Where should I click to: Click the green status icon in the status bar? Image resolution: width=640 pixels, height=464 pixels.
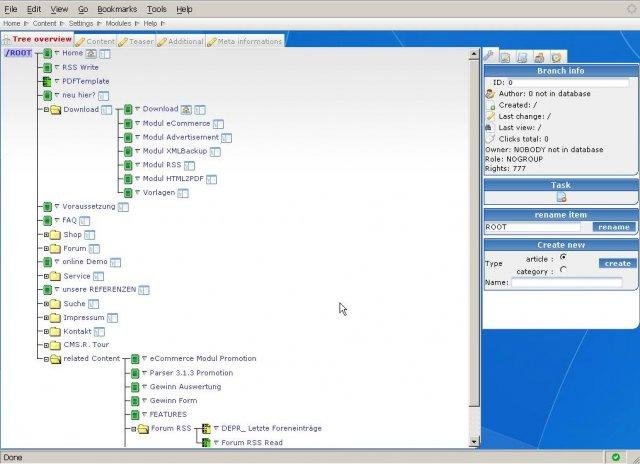(616, 457)
